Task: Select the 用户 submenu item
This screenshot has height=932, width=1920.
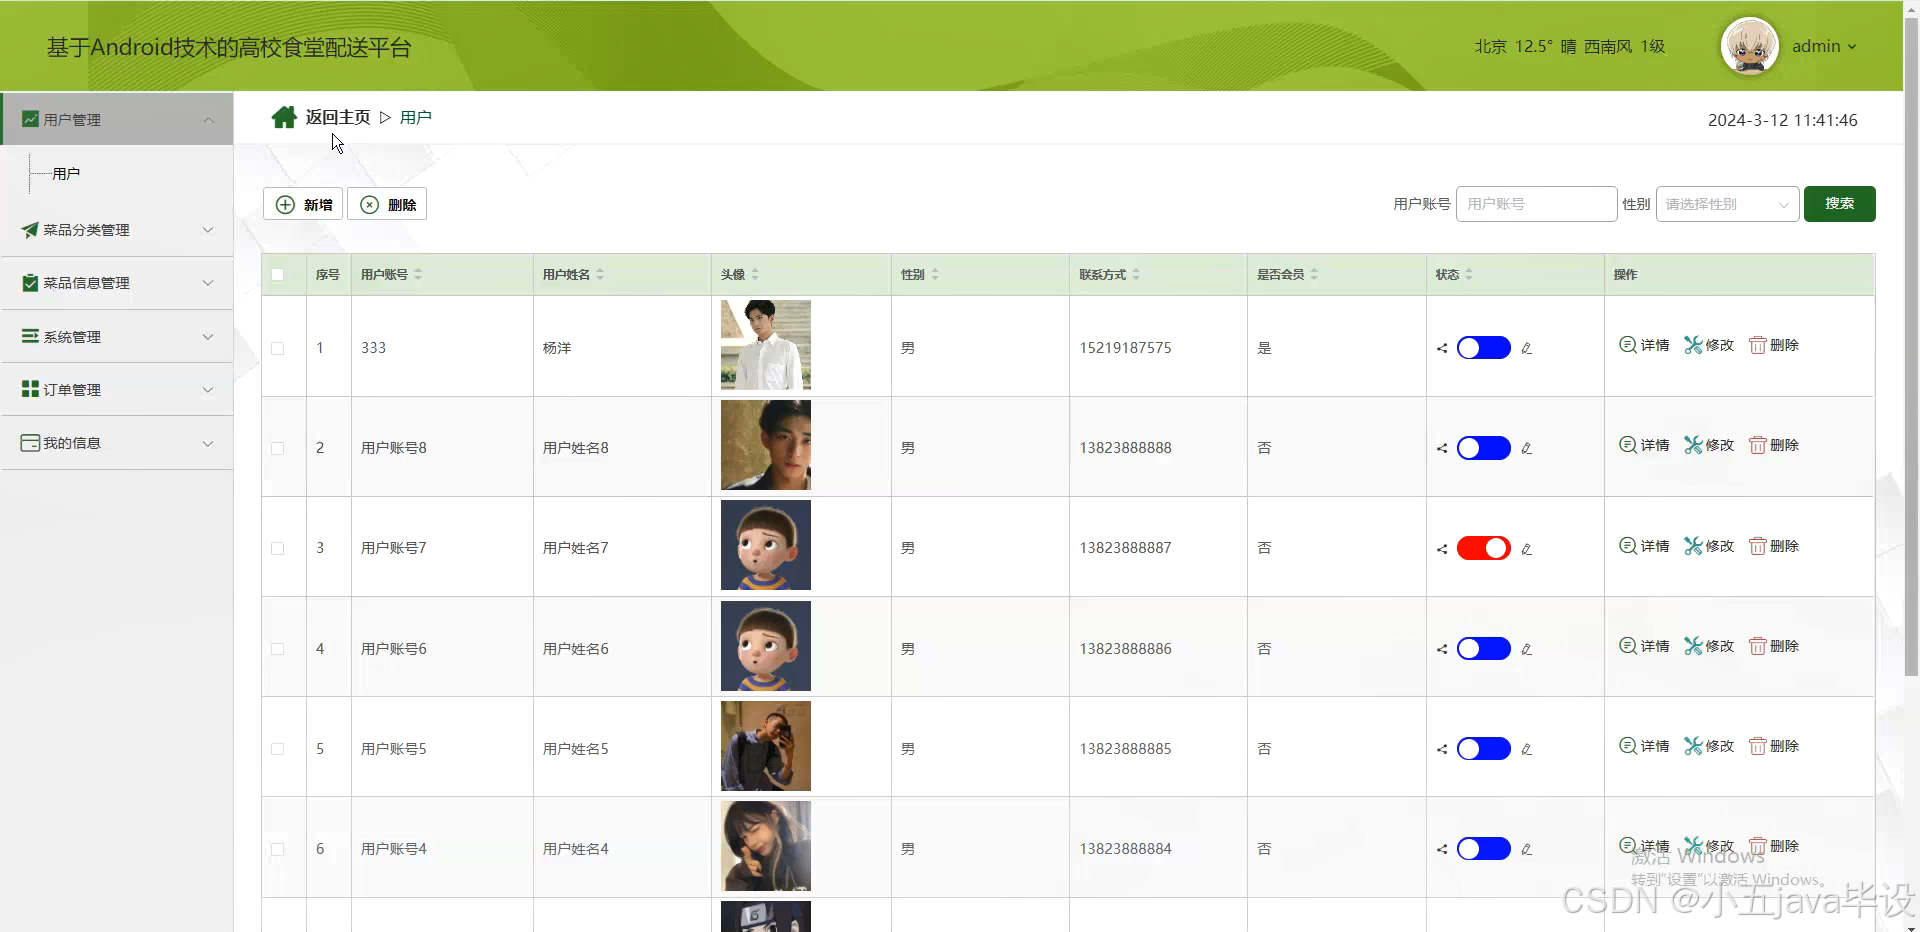Action: coord(66,174)
